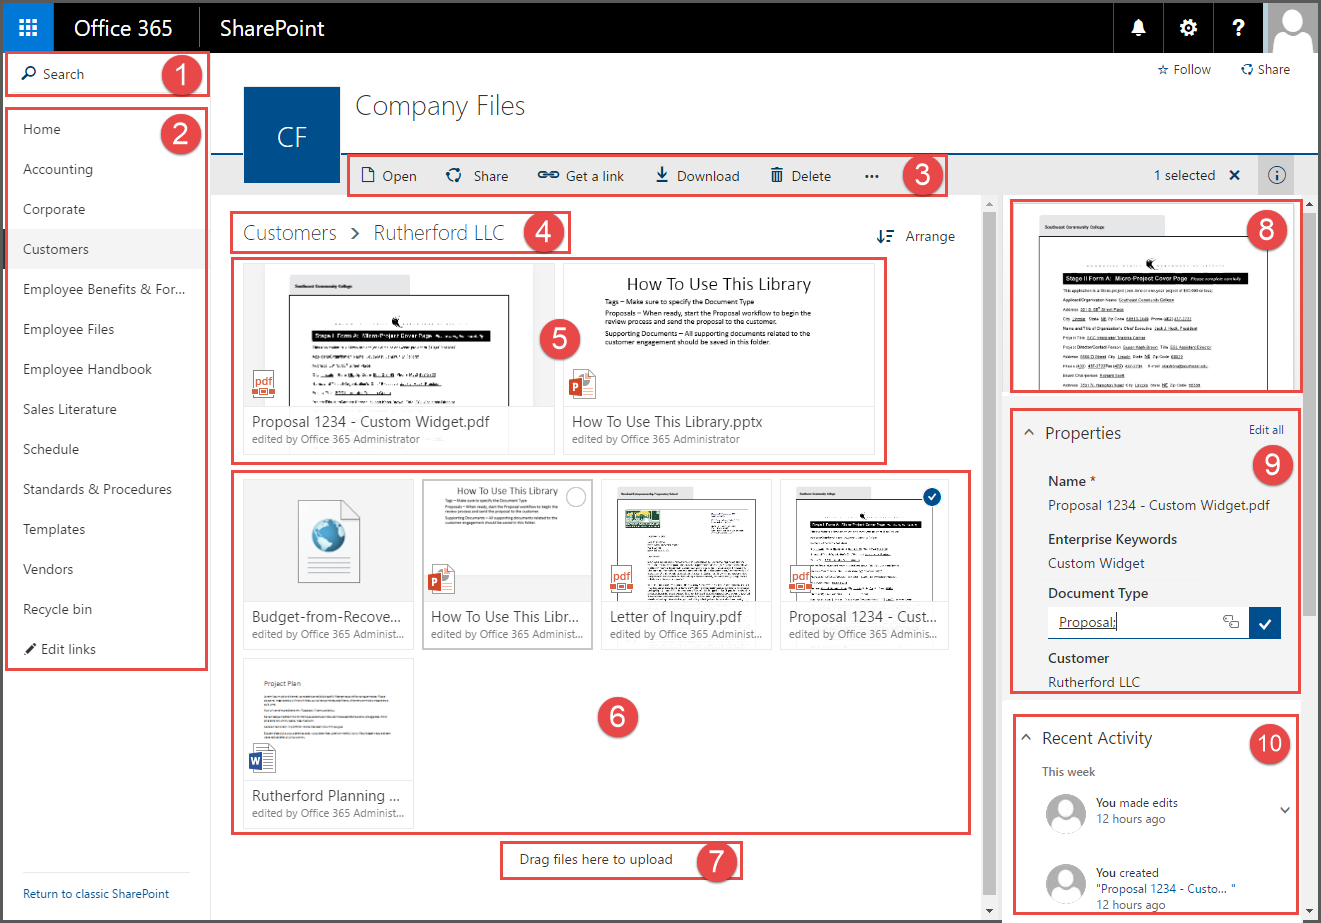
Task: Open the Letter of Inquiry.pdf tile
Action: tap(686, 564)
